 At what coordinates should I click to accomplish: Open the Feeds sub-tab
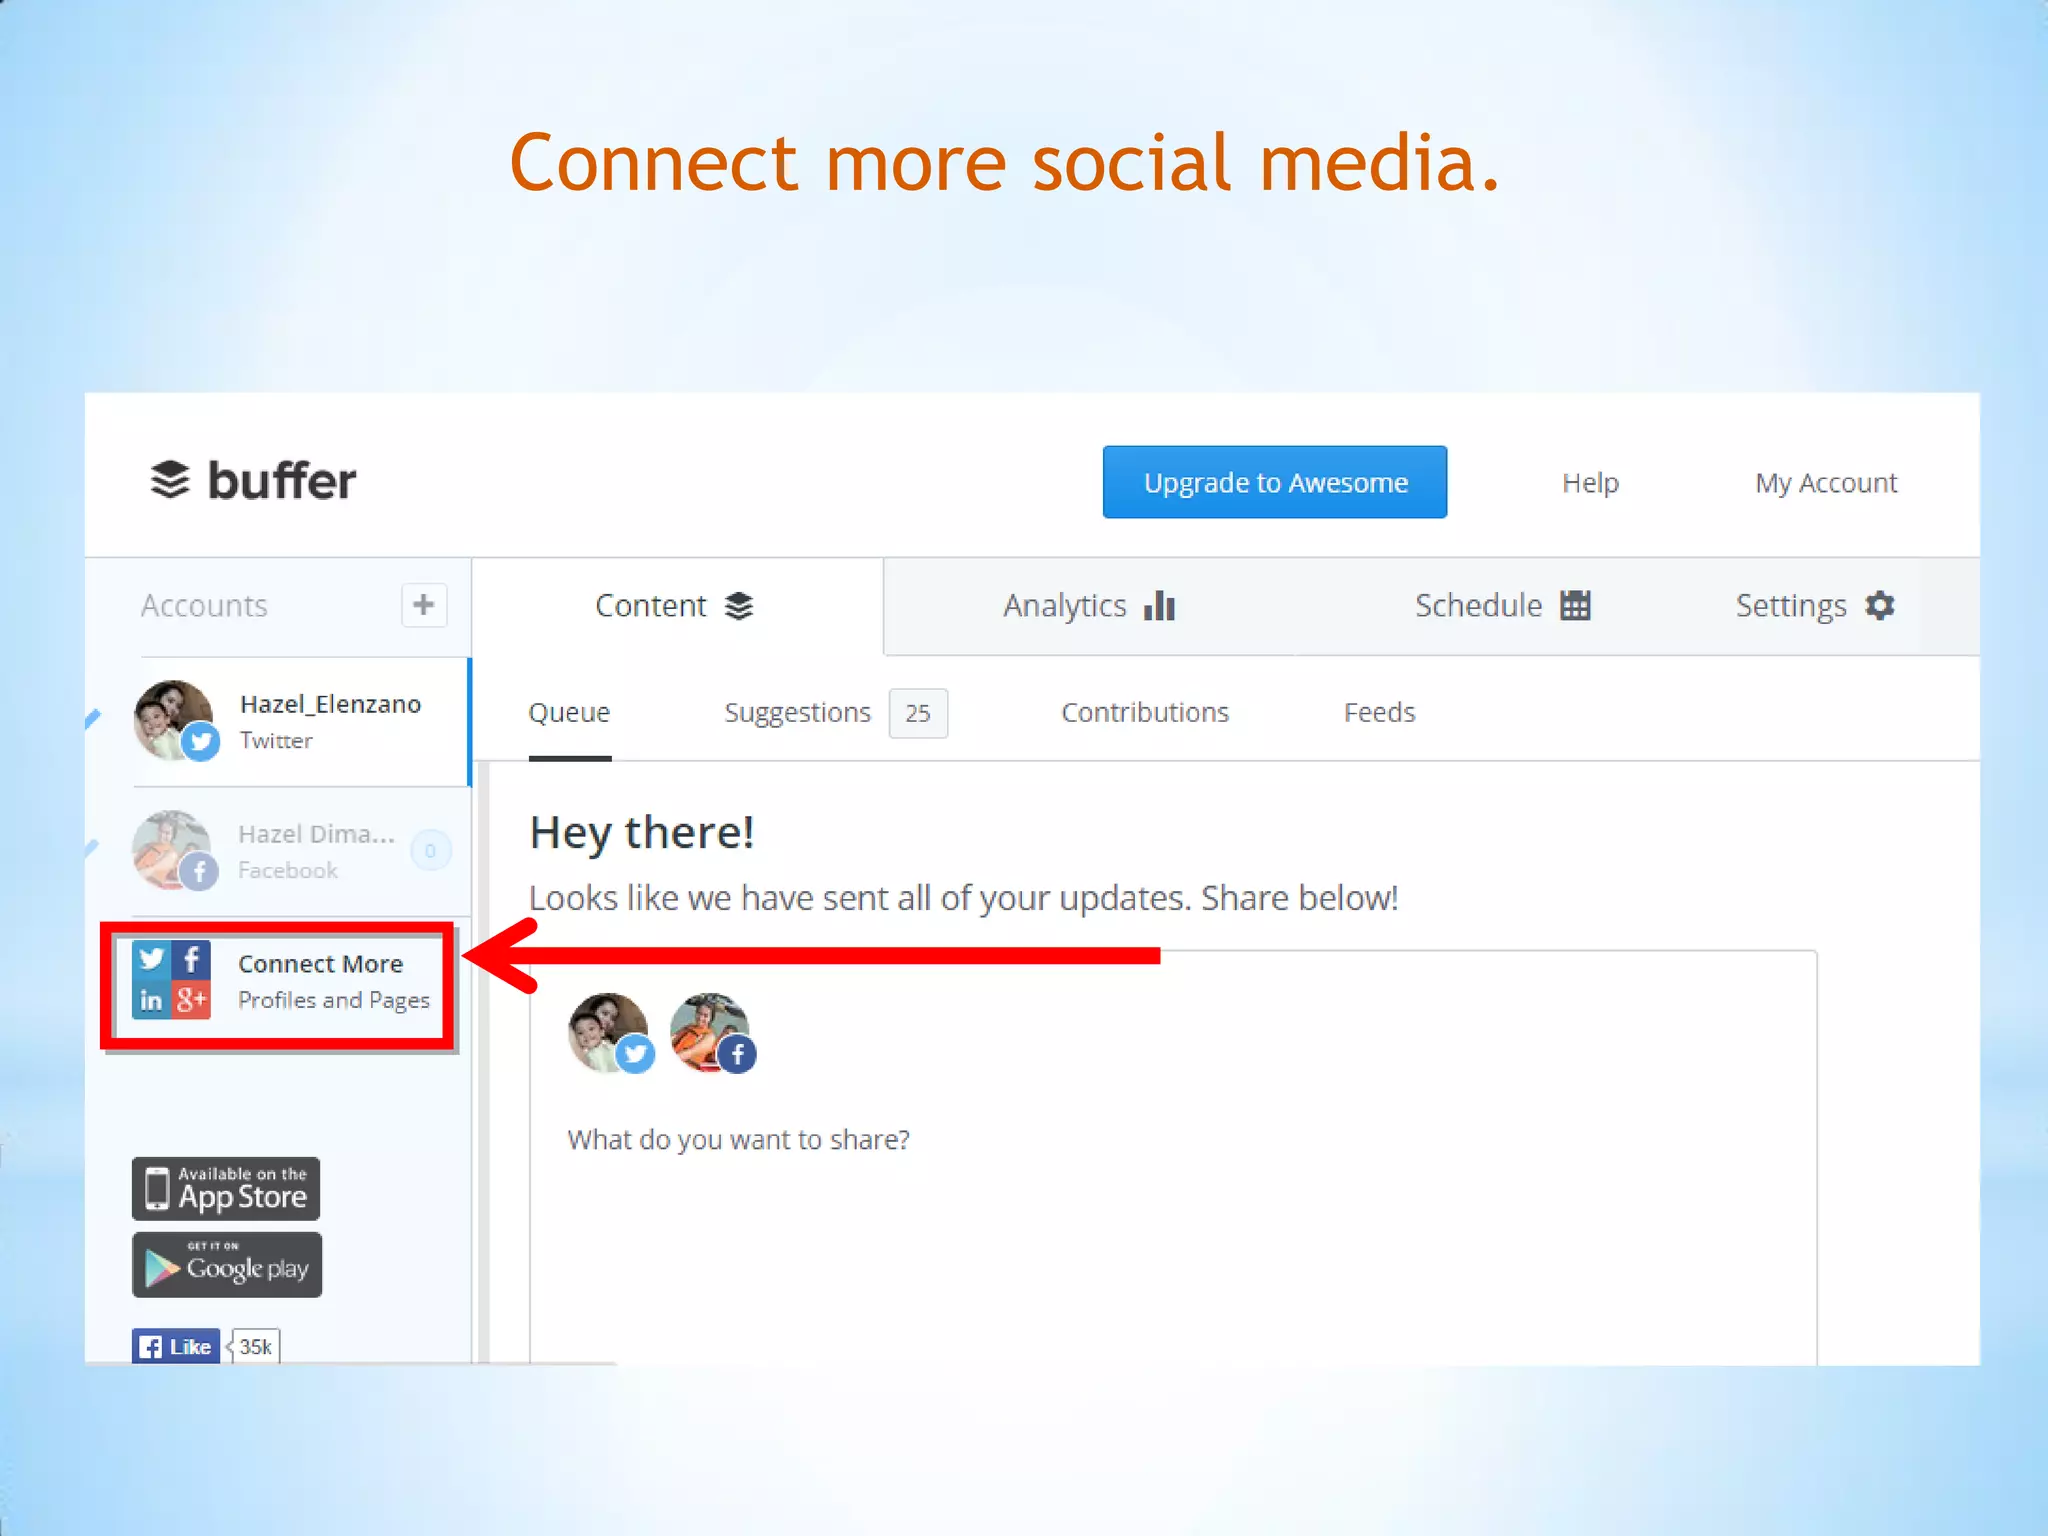1379,713
